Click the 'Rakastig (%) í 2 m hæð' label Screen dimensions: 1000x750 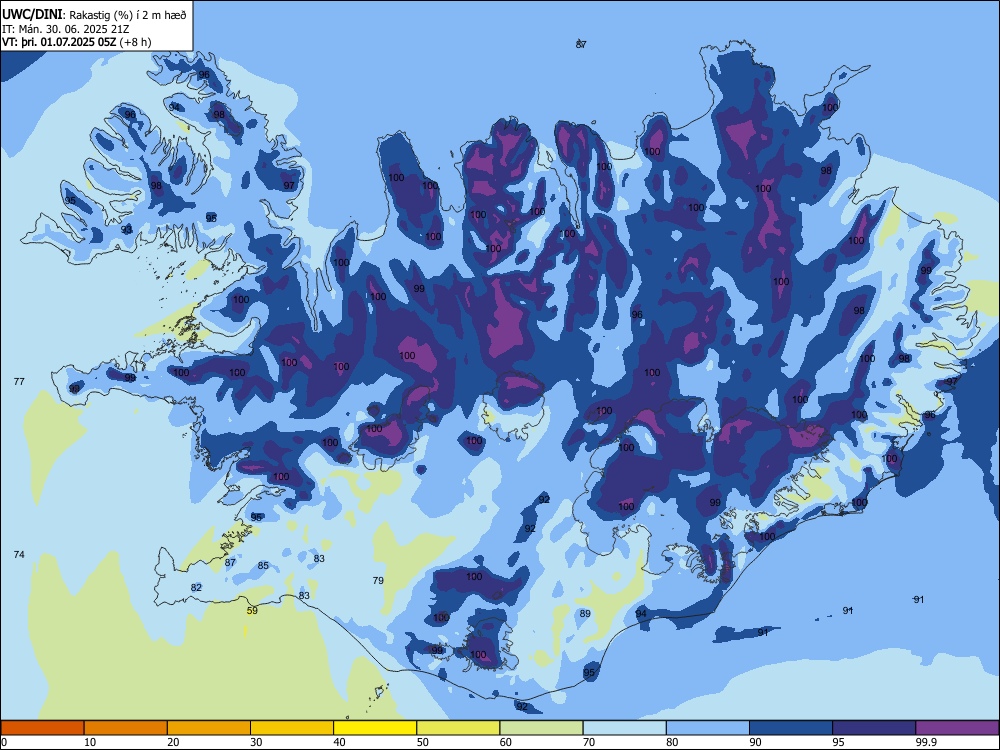128,15
